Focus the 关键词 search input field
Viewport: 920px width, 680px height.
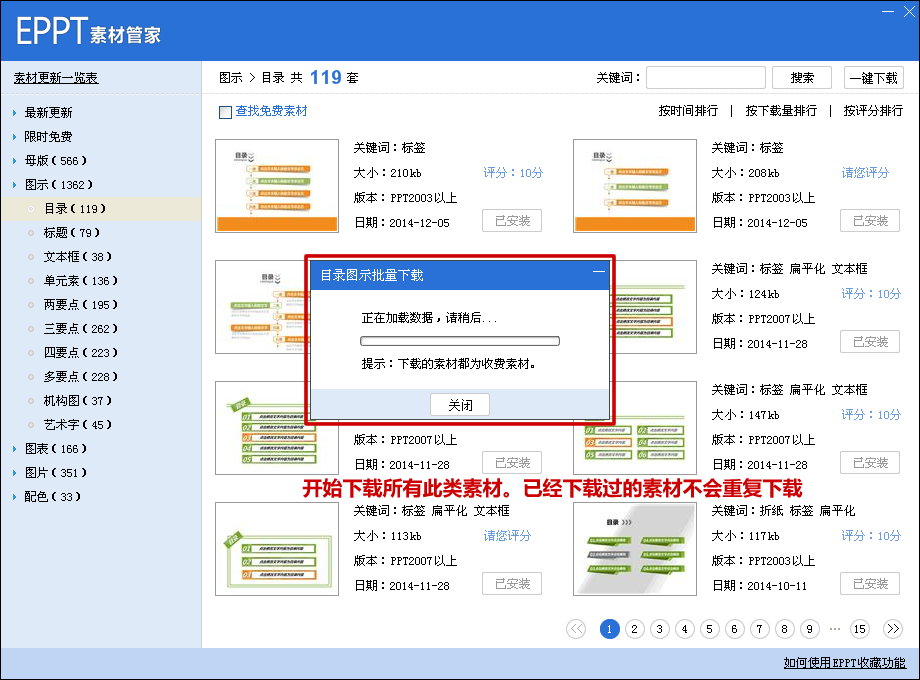(706, 78)
